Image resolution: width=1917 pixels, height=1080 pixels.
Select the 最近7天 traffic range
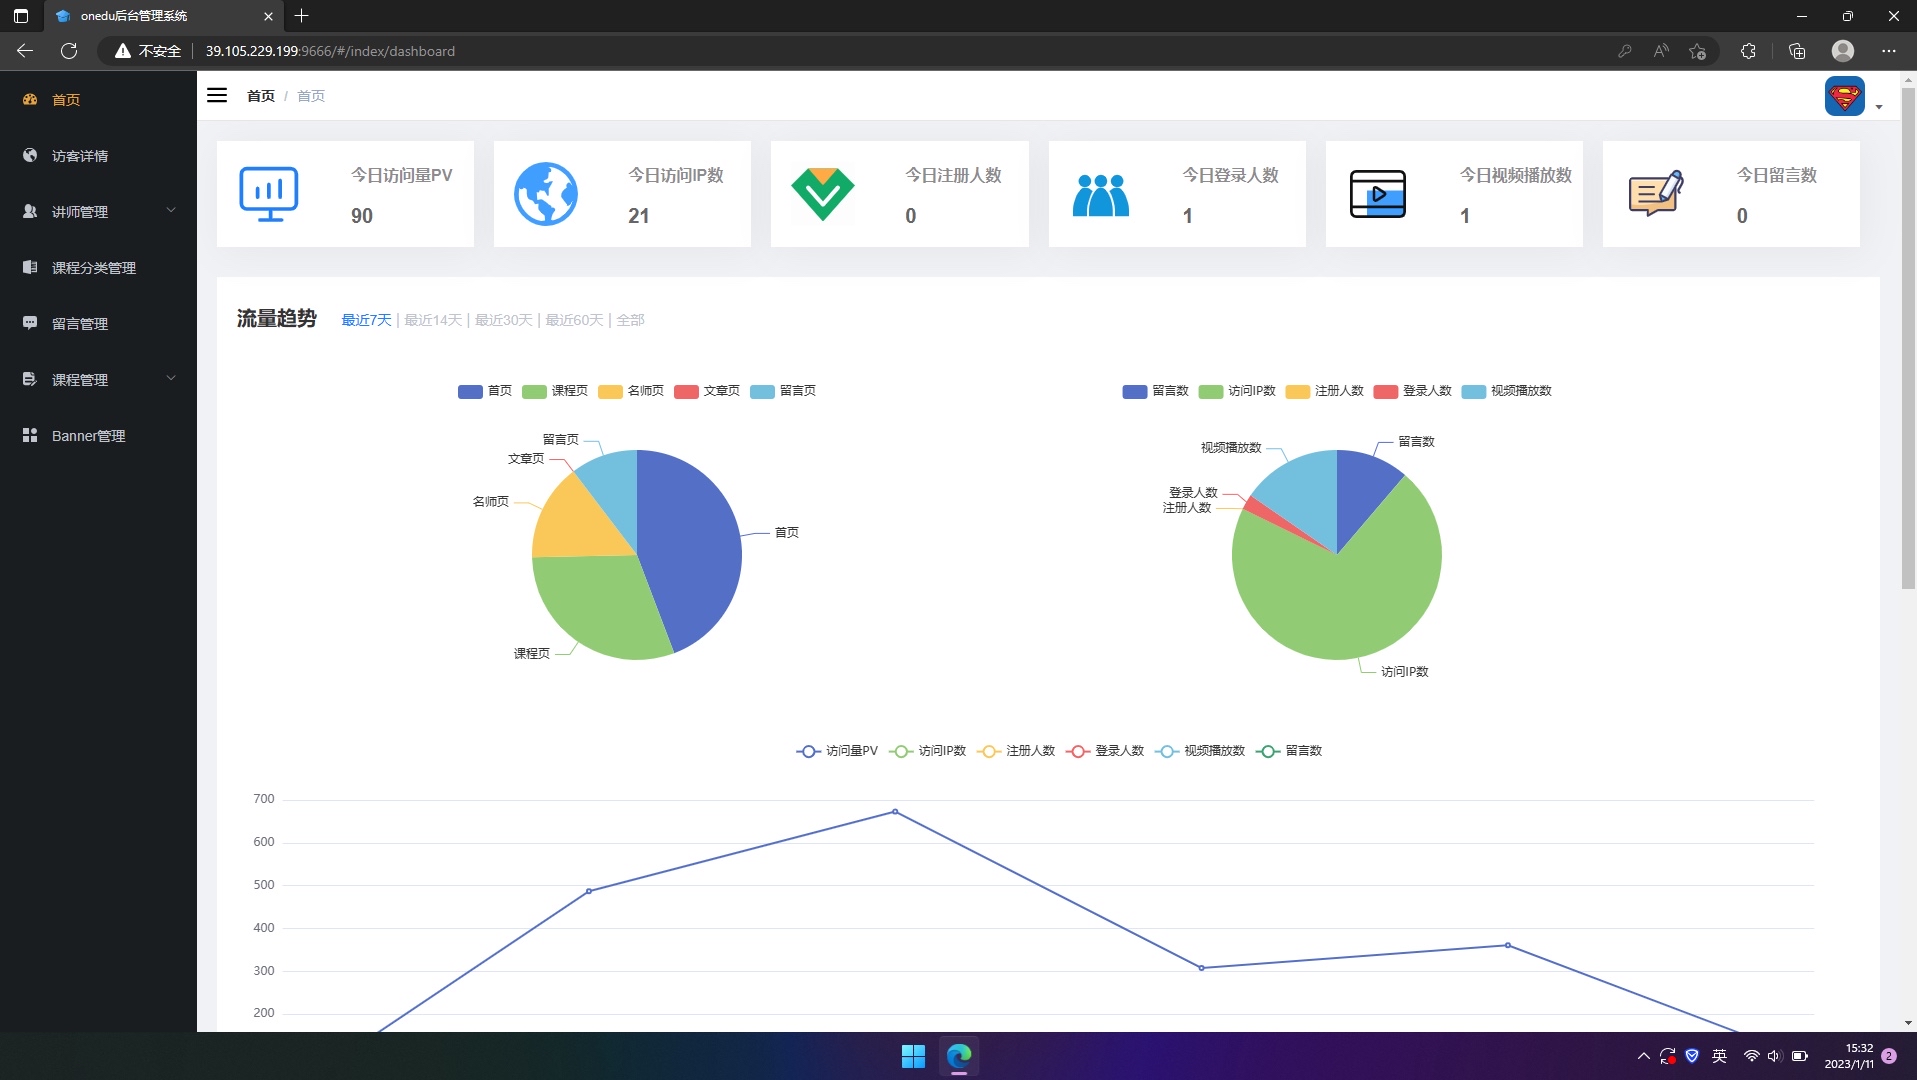tap(366, 320)
